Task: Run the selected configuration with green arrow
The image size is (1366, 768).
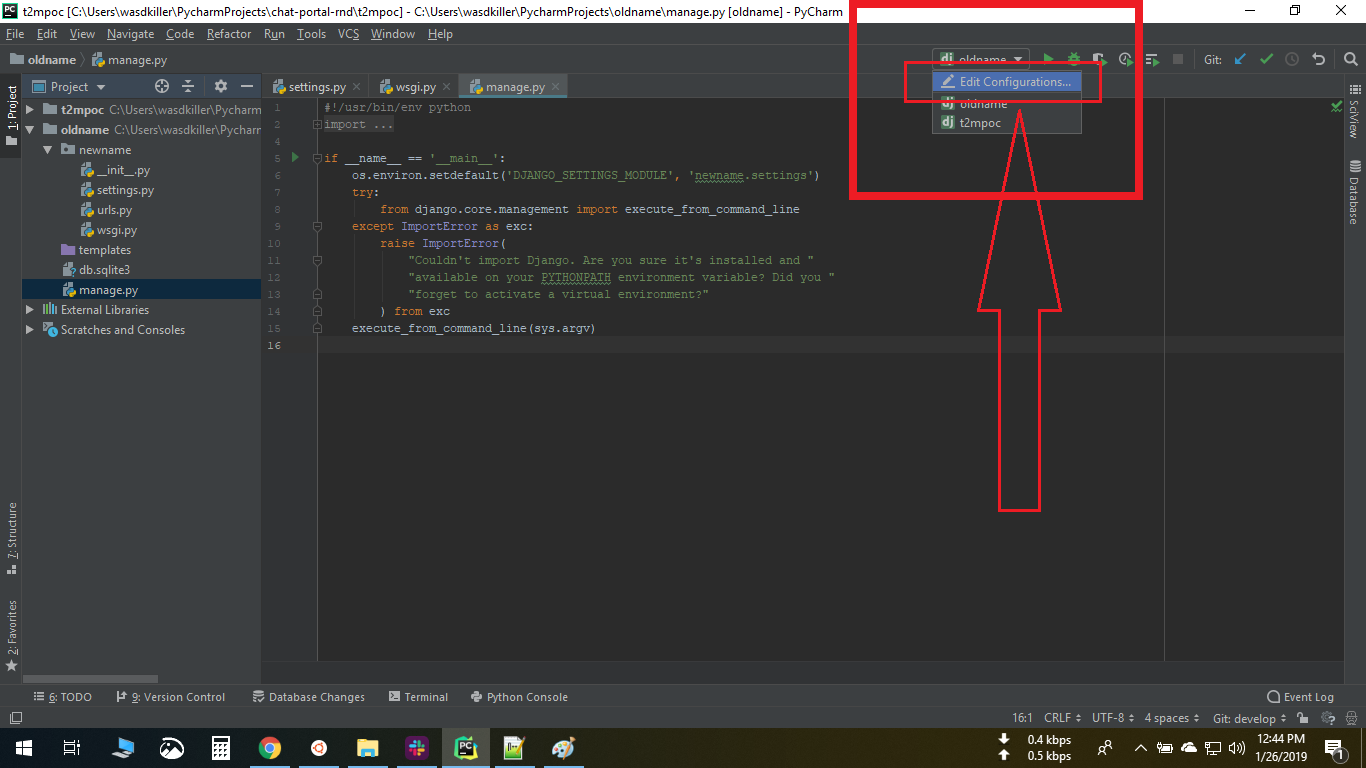Action: (1048, 60)
